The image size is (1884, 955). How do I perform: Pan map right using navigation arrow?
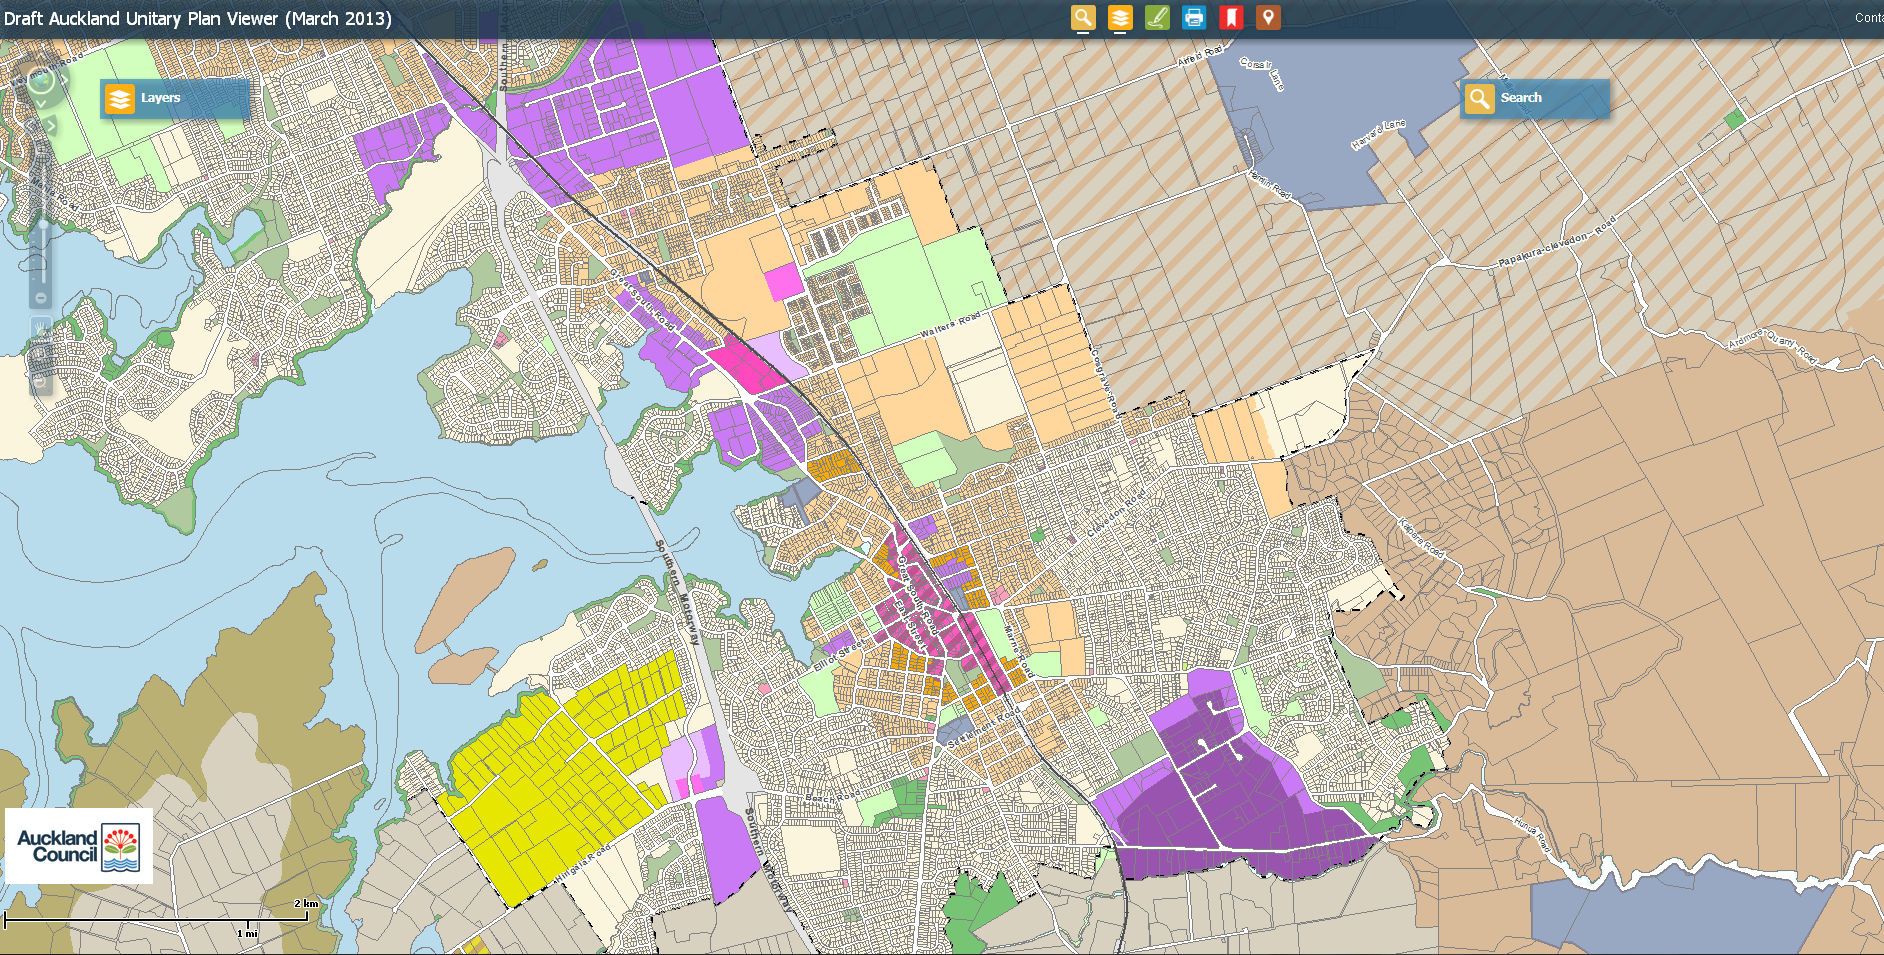[x=66, y=81]
